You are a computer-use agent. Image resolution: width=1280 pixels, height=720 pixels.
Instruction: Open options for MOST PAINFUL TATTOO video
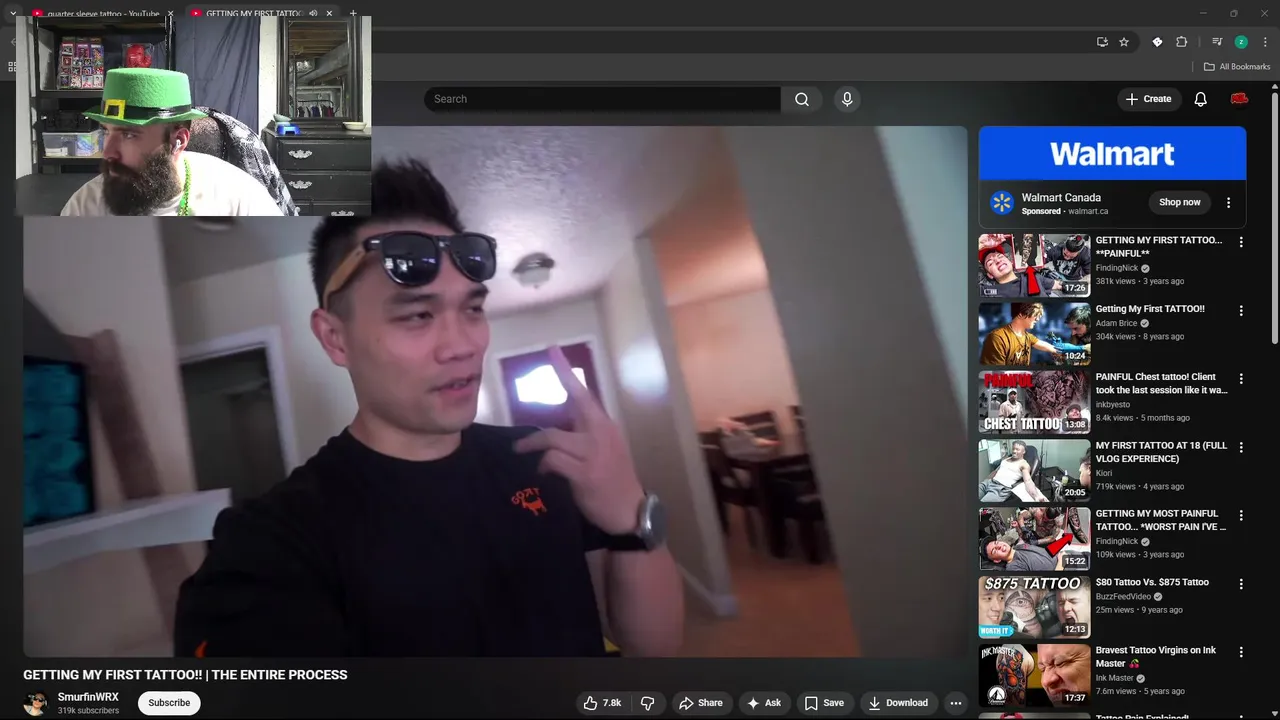point(1241,515)
